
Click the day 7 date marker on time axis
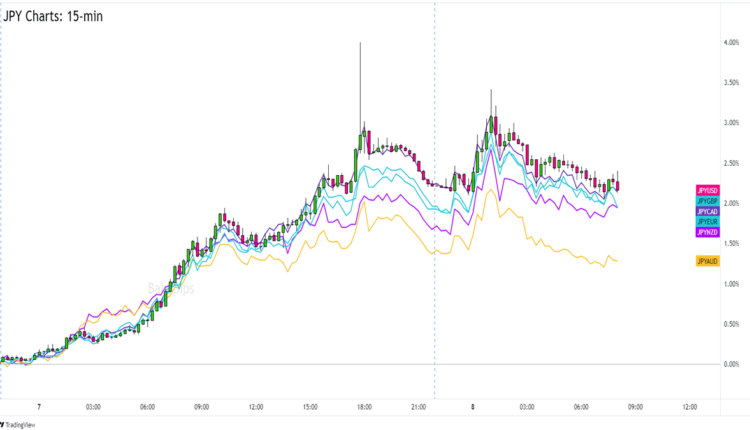[x=38, y=407]
